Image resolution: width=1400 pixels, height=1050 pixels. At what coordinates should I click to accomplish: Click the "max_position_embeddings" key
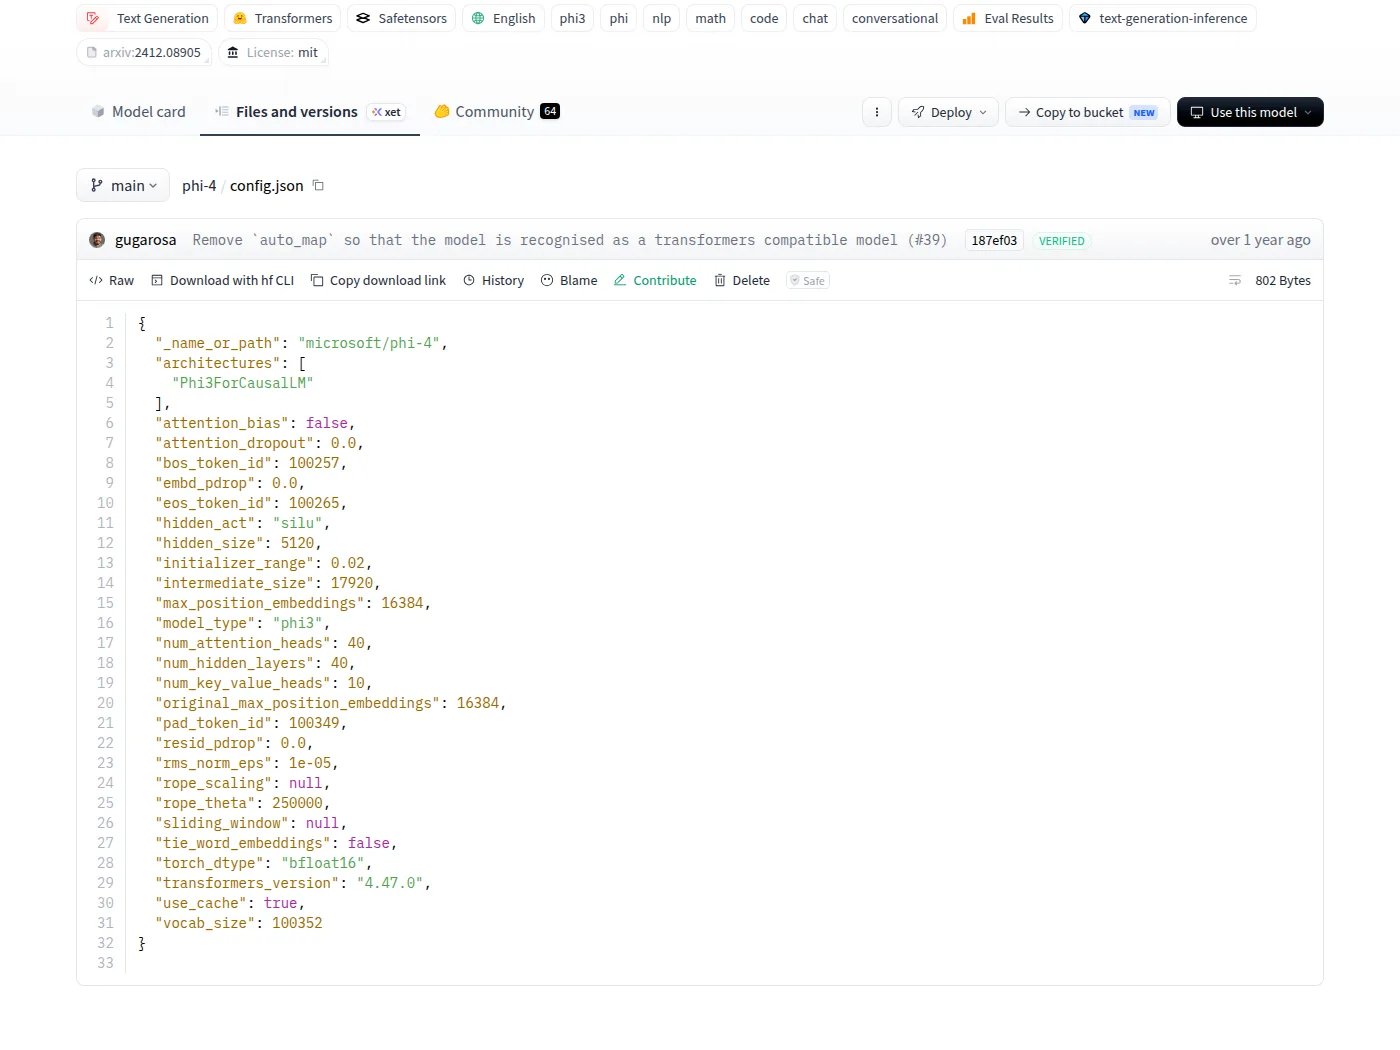tap(260, 603)
